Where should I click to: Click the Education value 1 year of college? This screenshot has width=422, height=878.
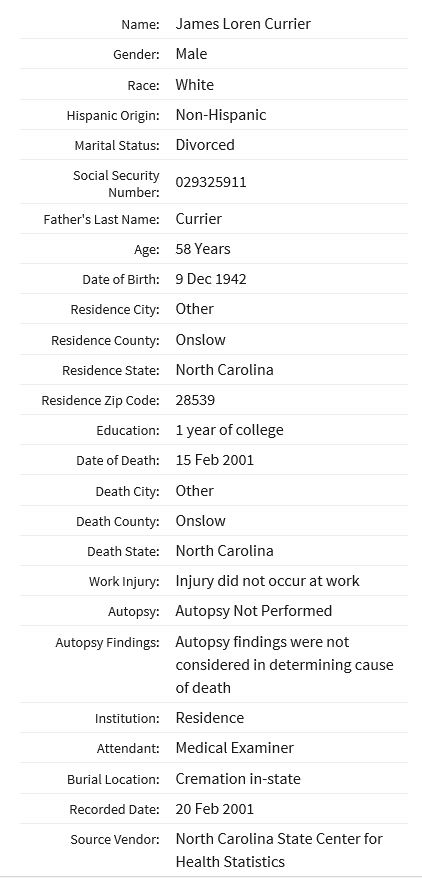point(229,430)
